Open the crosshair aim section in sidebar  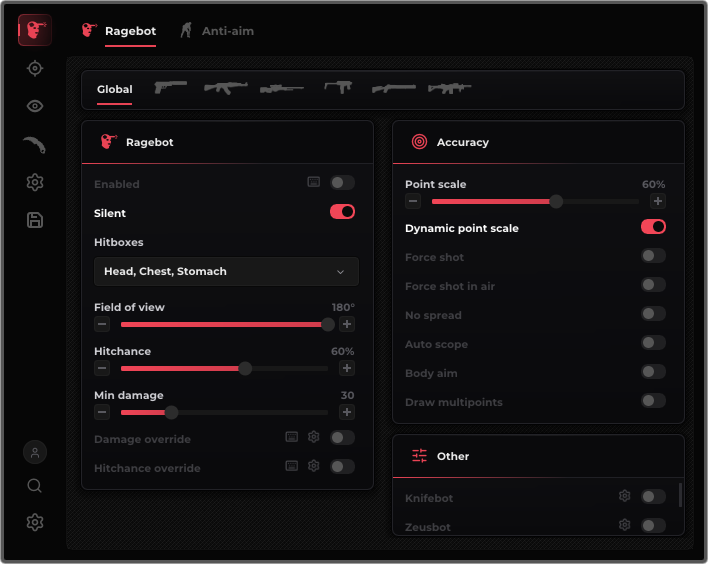point(35,69)
